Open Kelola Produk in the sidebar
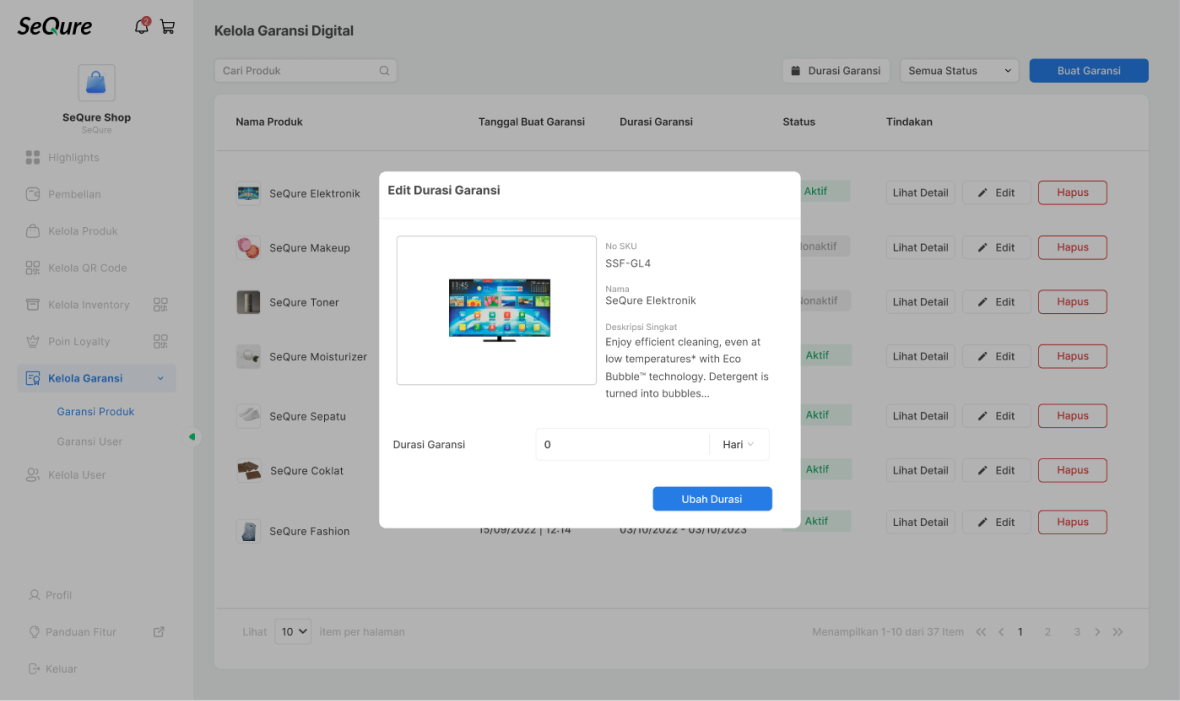Screen dimensions: 1180x701 click(x=83, y=231)
